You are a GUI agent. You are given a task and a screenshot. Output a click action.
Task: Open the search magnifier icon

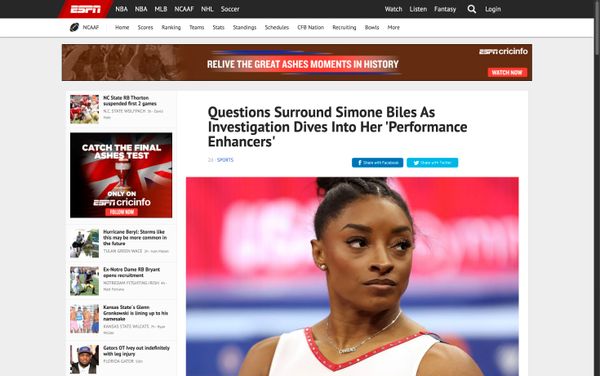pos(471,9)
